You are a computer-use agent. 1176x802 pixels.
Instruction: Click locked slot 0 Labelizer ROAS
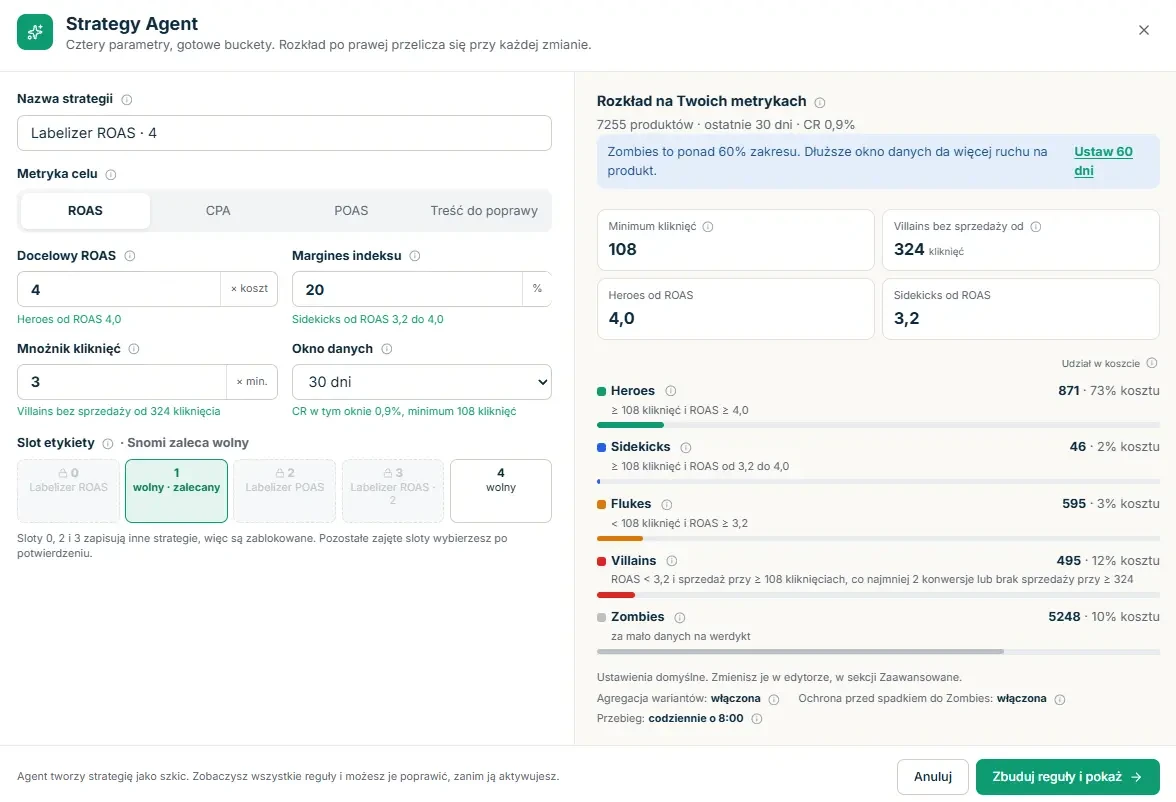[x=68, y=491]
